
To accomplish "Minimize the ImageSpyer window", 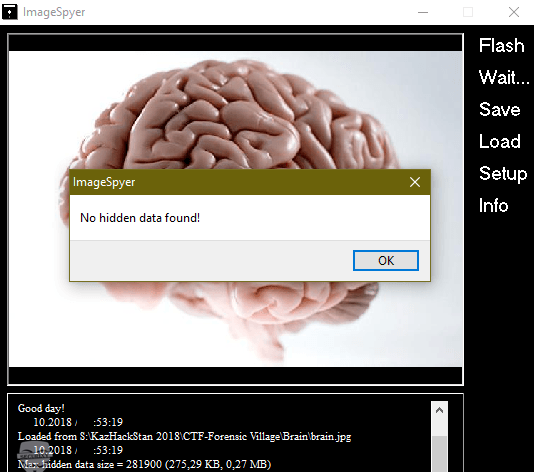I will pos(423,12).
